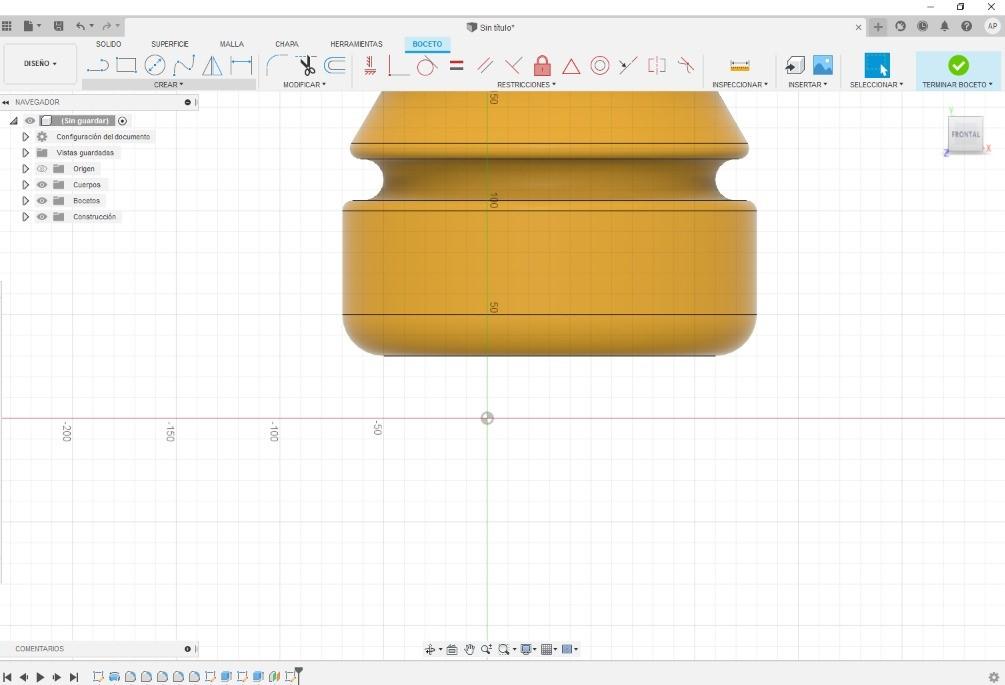Undo the last action
This screenshot has width=1005, height=685.
pyautogui.click(x=80, y=26)
